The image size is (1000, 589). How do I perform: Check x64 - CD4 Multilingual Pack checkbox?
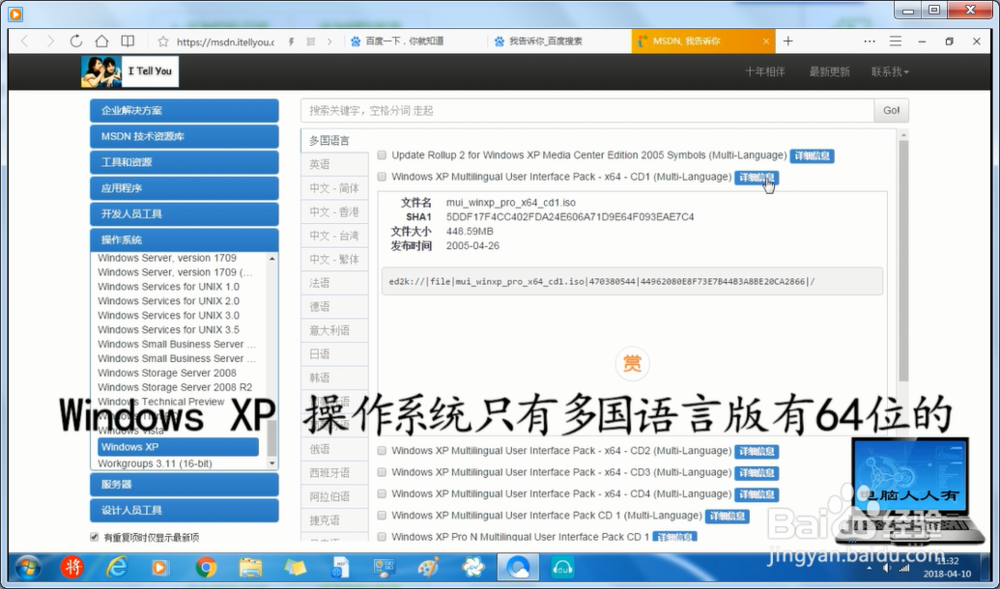381,494
